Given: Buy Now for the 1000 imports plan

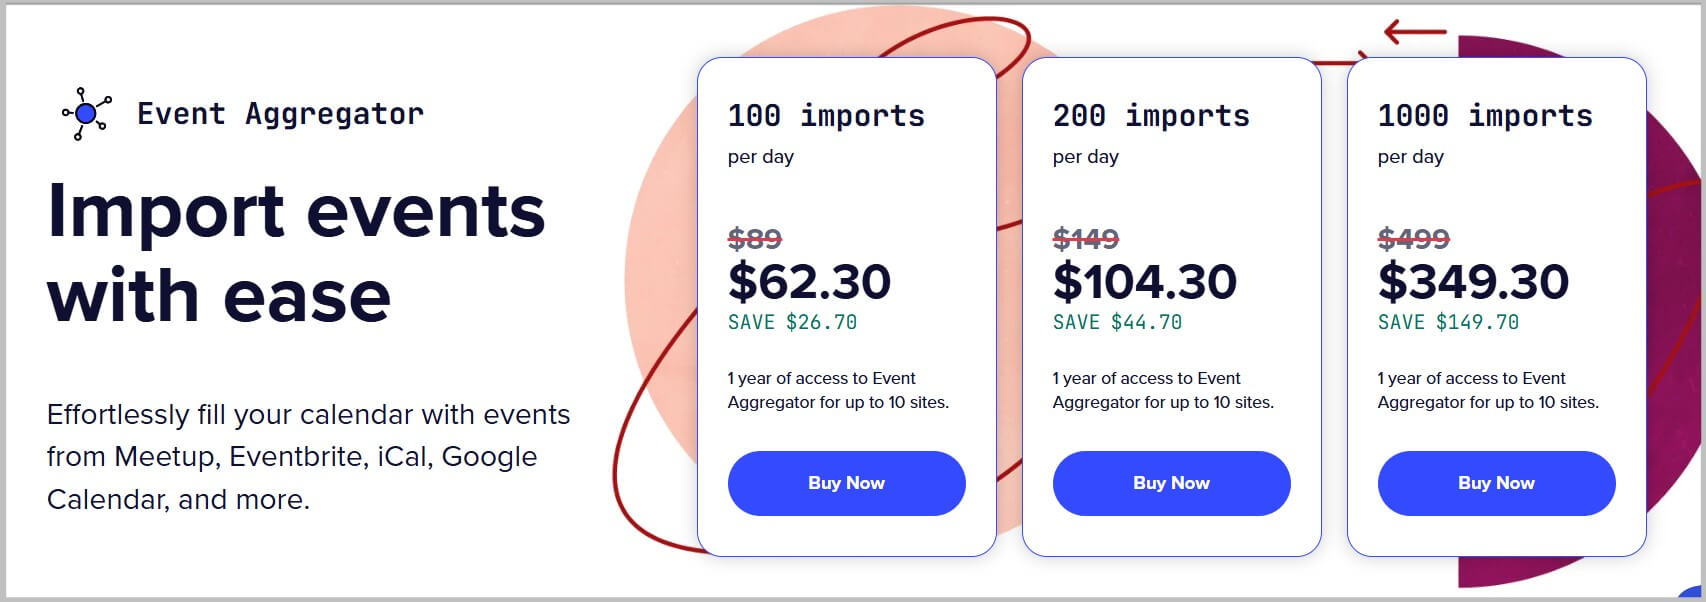Looking at the screenshot, I should click(1495, 483).
